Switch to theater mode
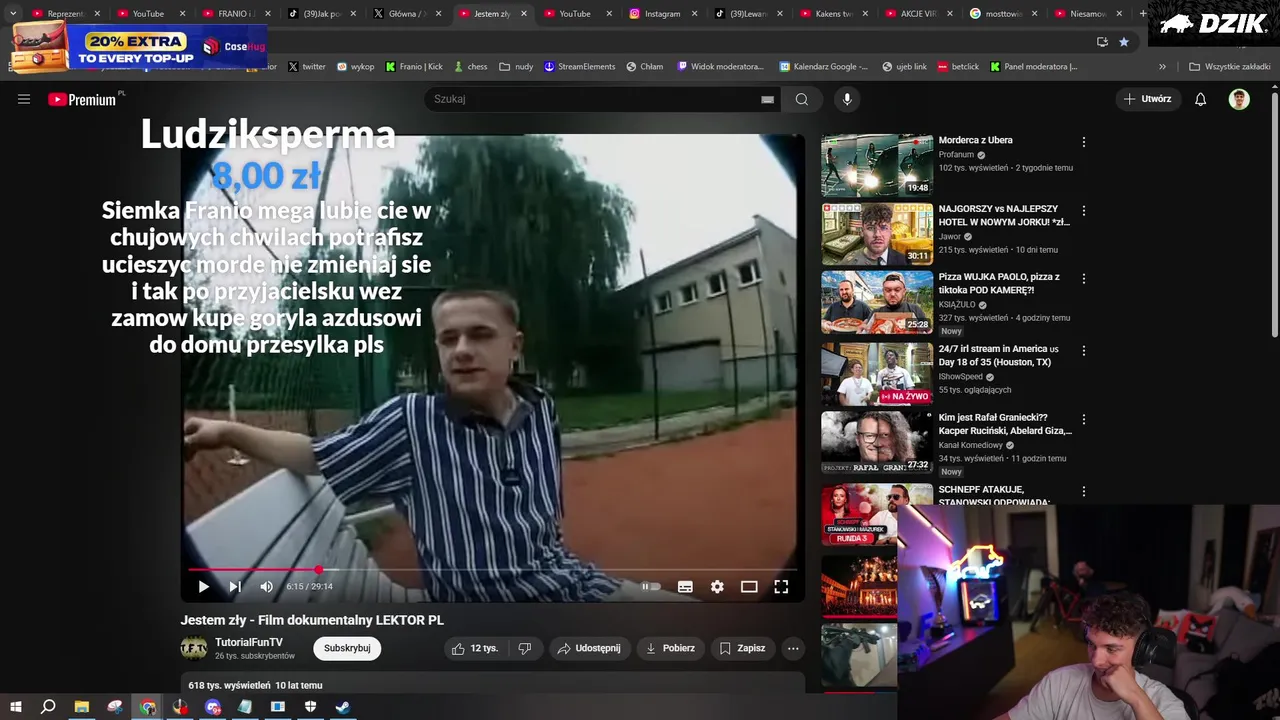1280x720 pixels. coord(749,587)
